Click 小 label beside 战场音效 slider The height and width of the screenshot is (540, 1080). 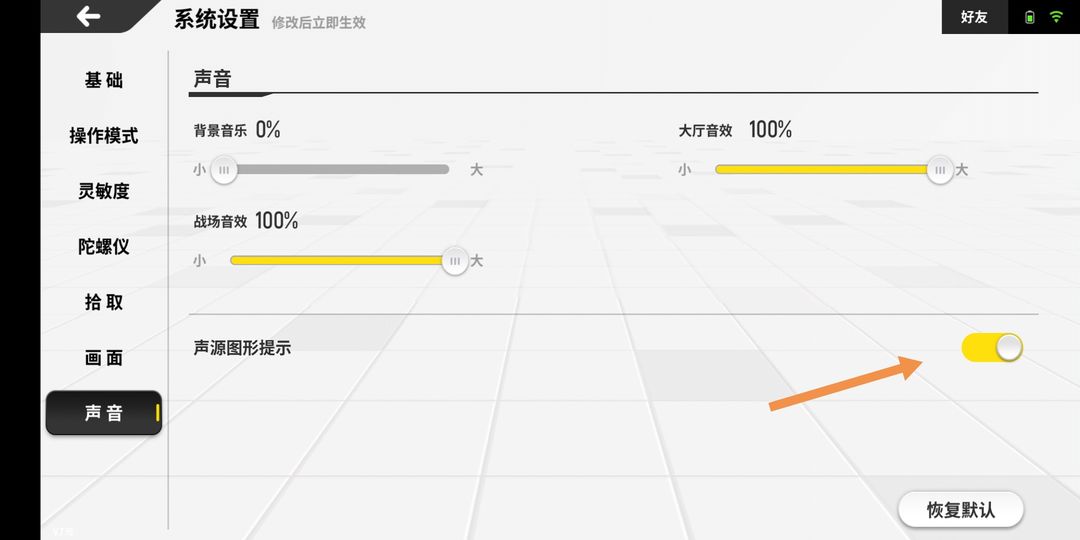pyautogui.click(x=200, y=261)
